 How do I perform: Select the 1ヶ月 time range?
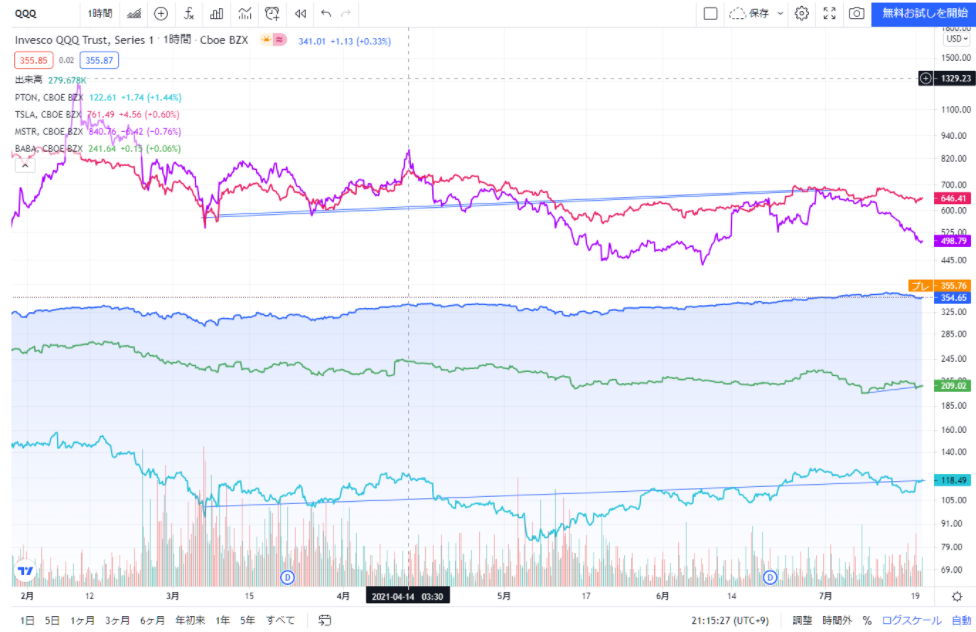click(x=82, y=620)
